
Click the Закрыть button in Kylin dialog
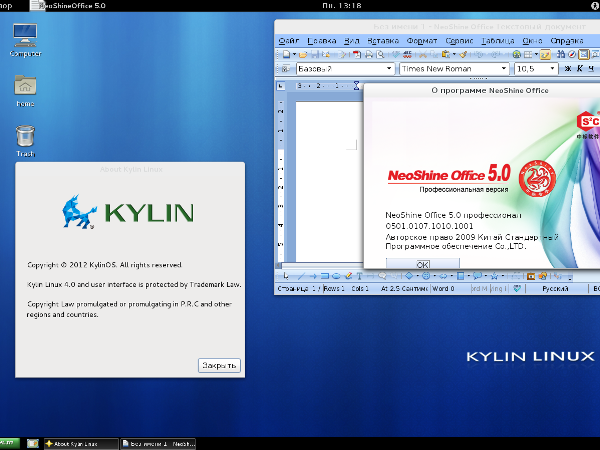(x=219, y=365)
